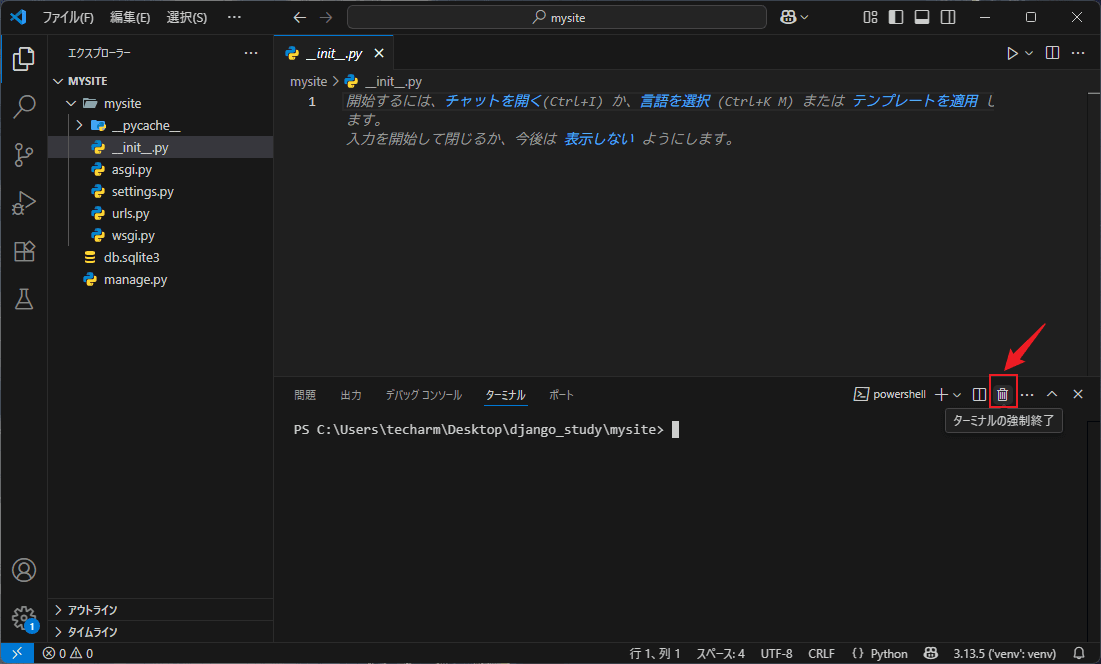The height and width of the screenshot is (664, 1101).
Task: Switch to the 問題 panel tab
Action: 305,395
